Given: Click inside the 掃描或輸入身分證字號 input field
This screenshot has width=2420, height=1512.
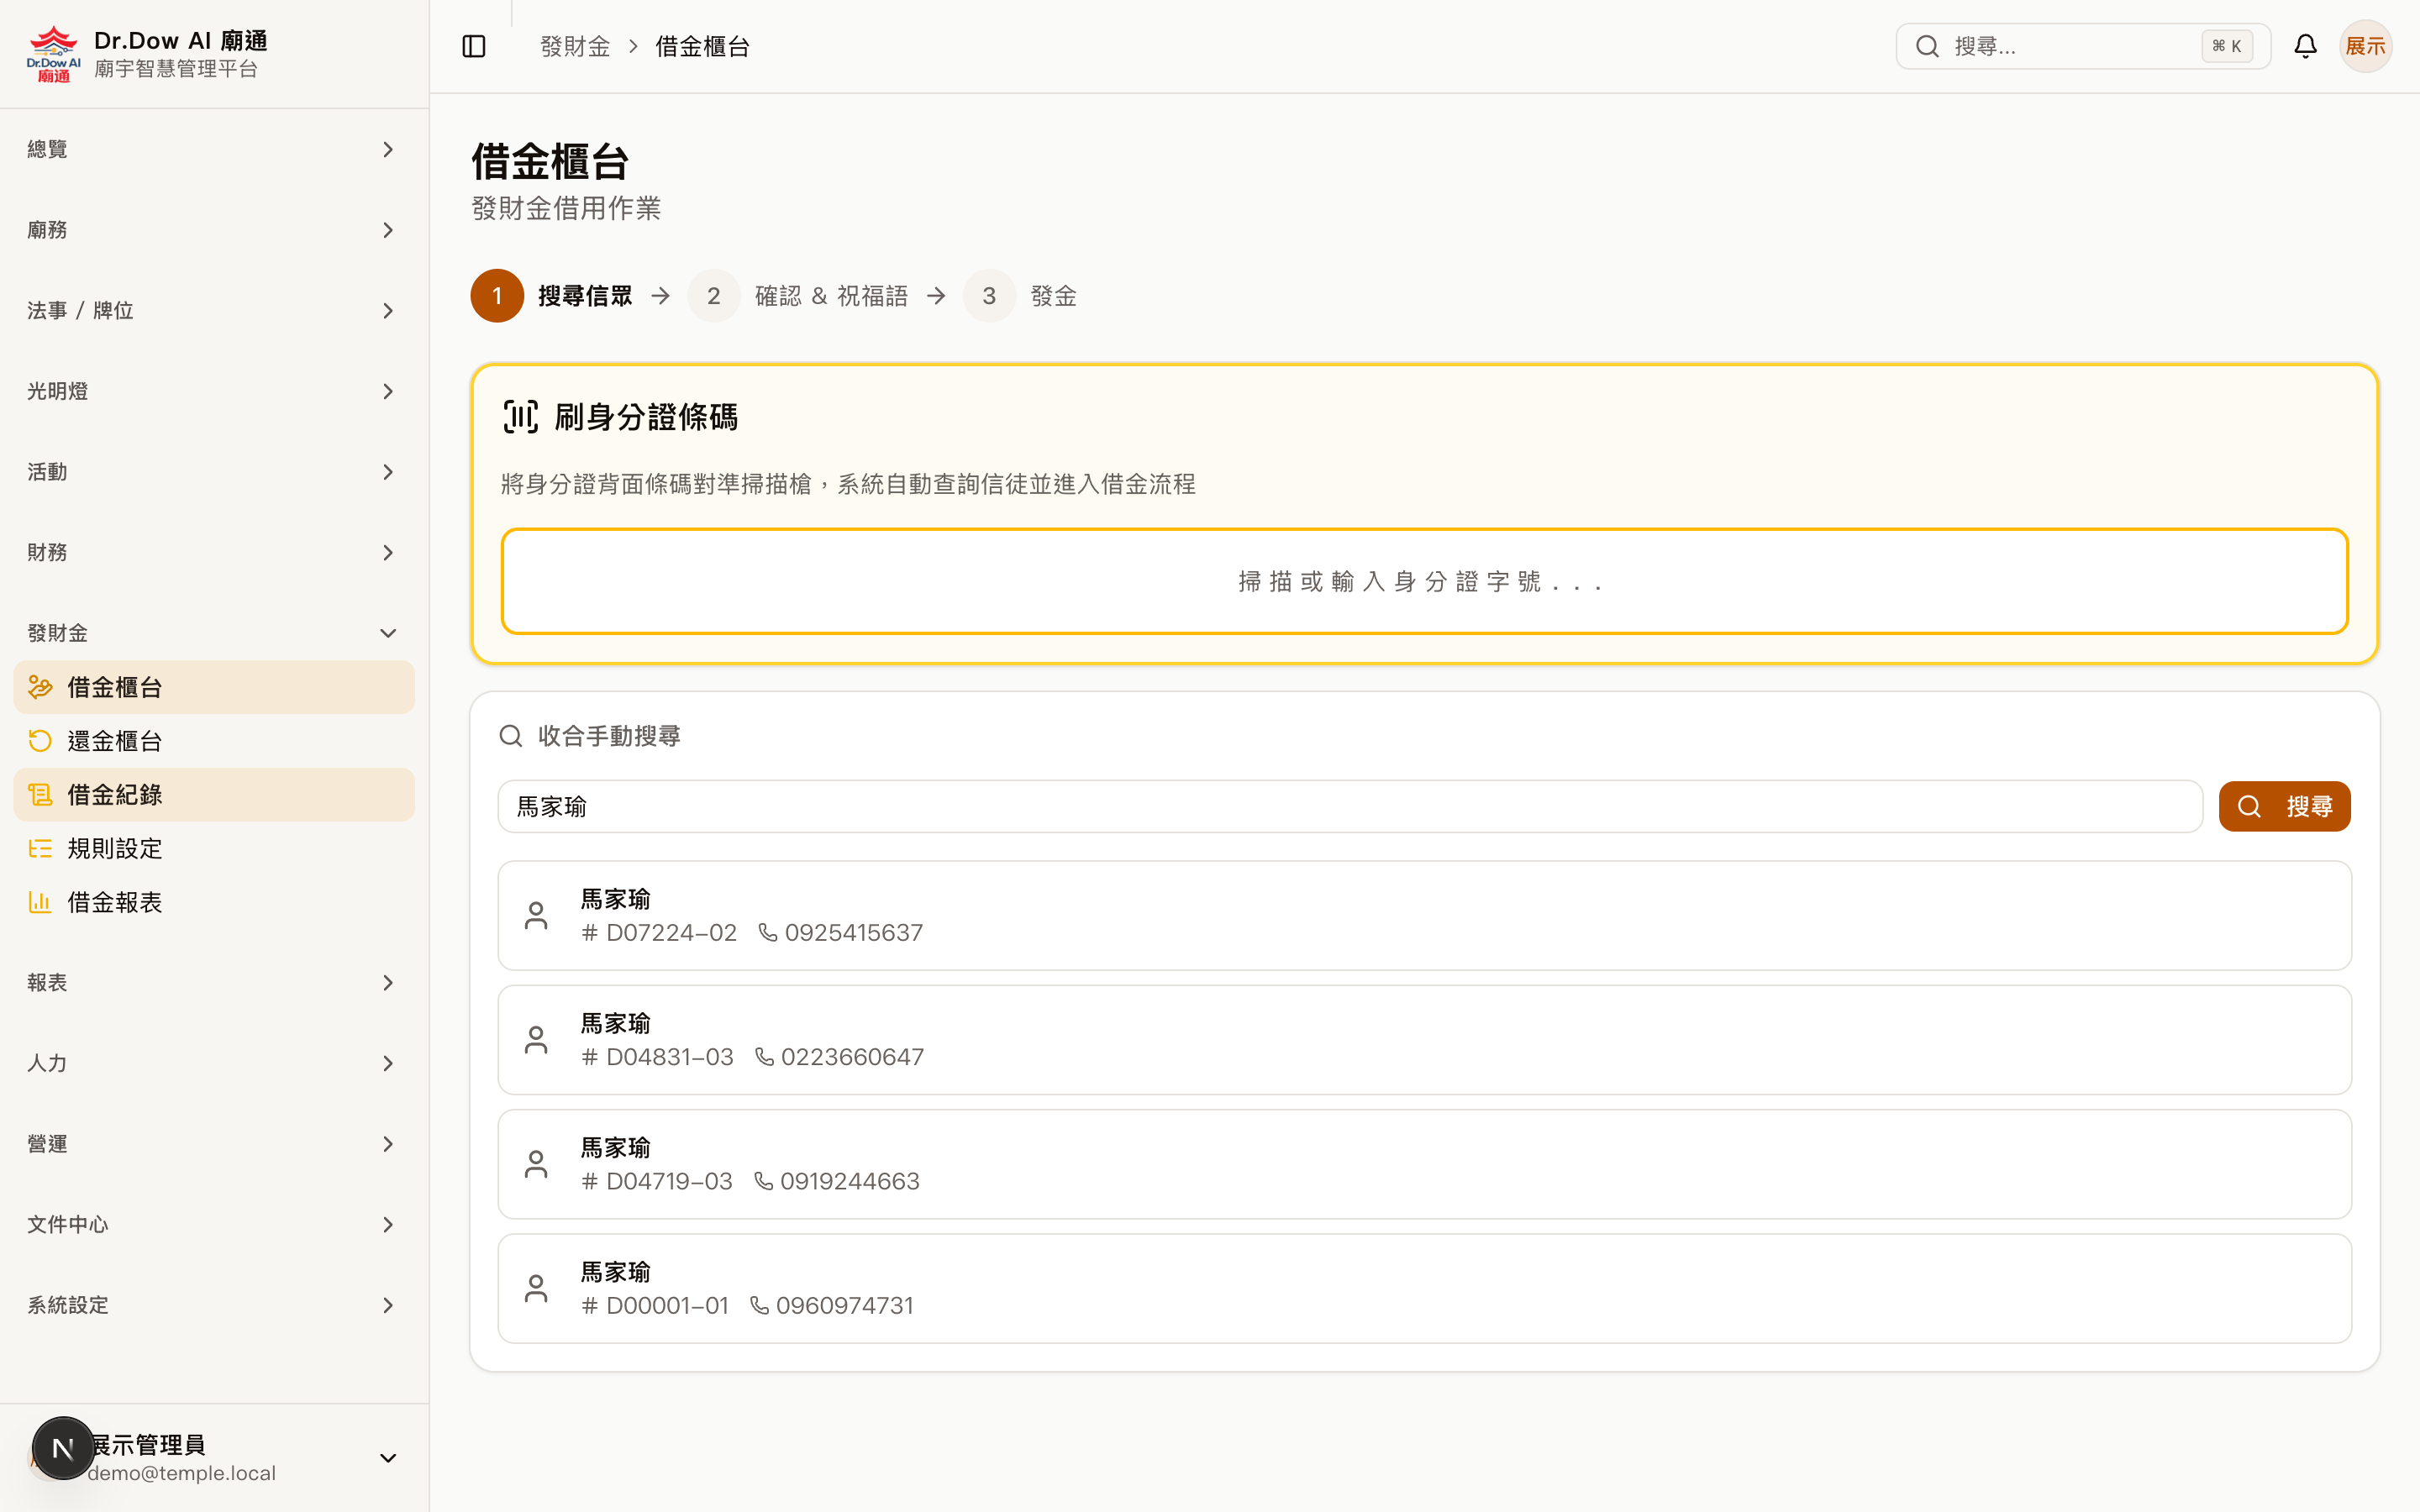Looking at the screenshot, I should 1423,580.
